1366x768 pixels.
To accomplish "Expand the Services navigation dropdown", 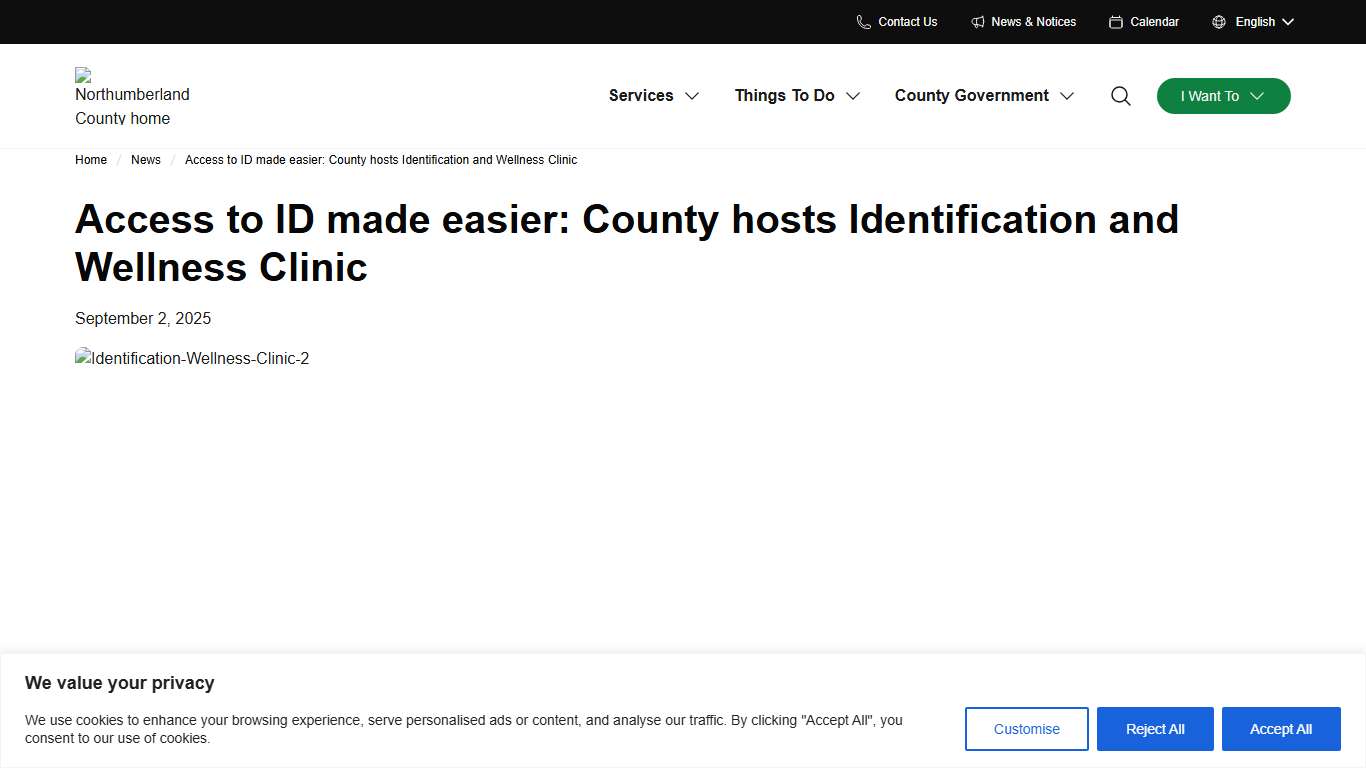I will (x=692, y=96).
